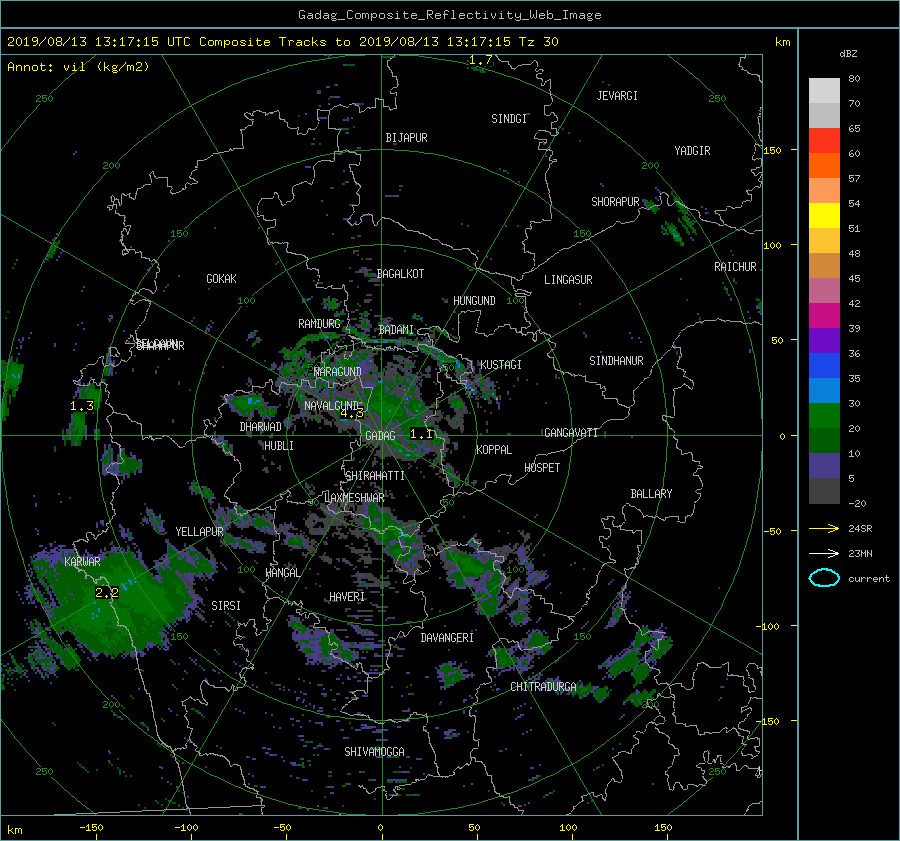The width and height of the screenshot is (900, 841).
Task: Click the LINGASUR city label
Action: point(568,280)
